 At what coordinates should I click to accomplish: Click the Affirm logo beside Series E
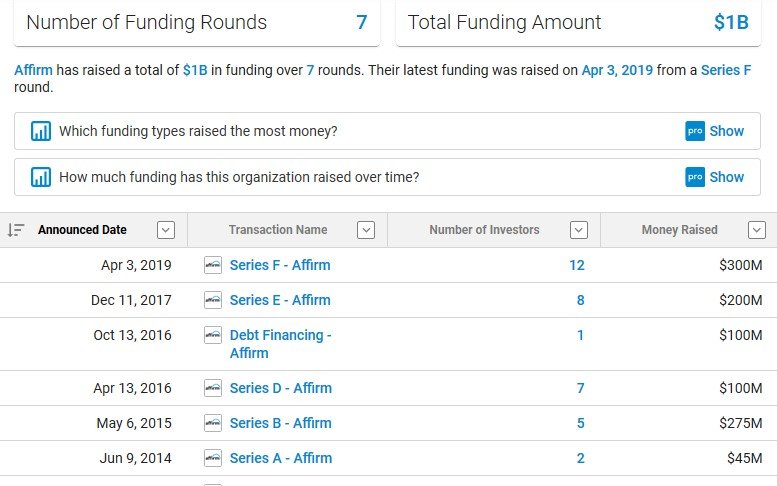(213, 300)
